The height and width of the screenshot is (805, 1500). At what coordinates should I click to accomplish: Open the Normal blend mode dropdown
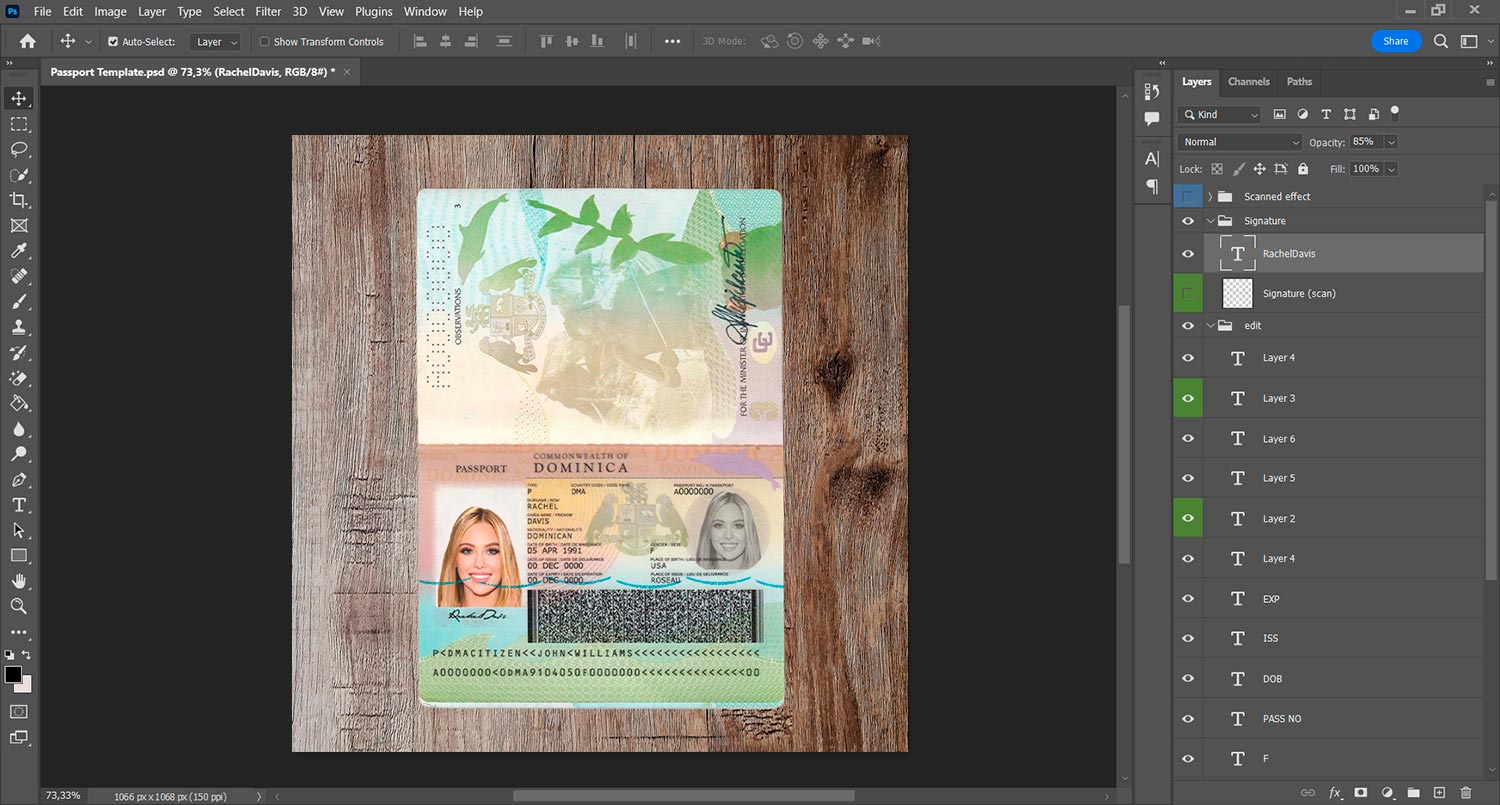click(1240, 142)
